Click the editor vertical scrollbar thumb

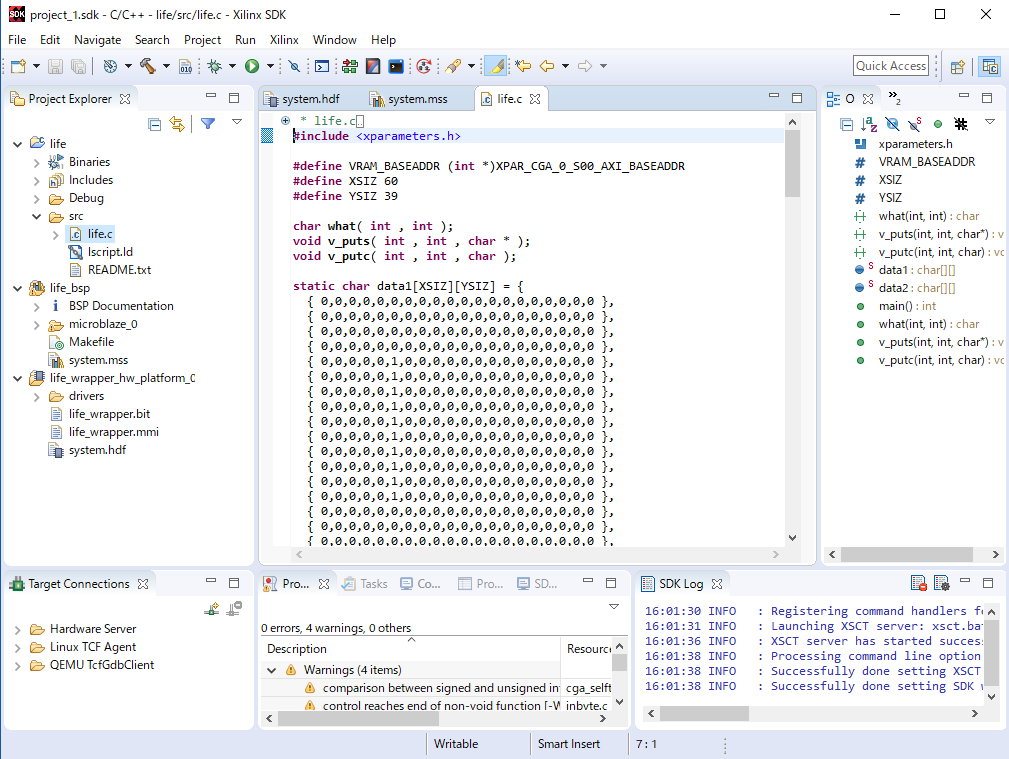click(792, 164)
